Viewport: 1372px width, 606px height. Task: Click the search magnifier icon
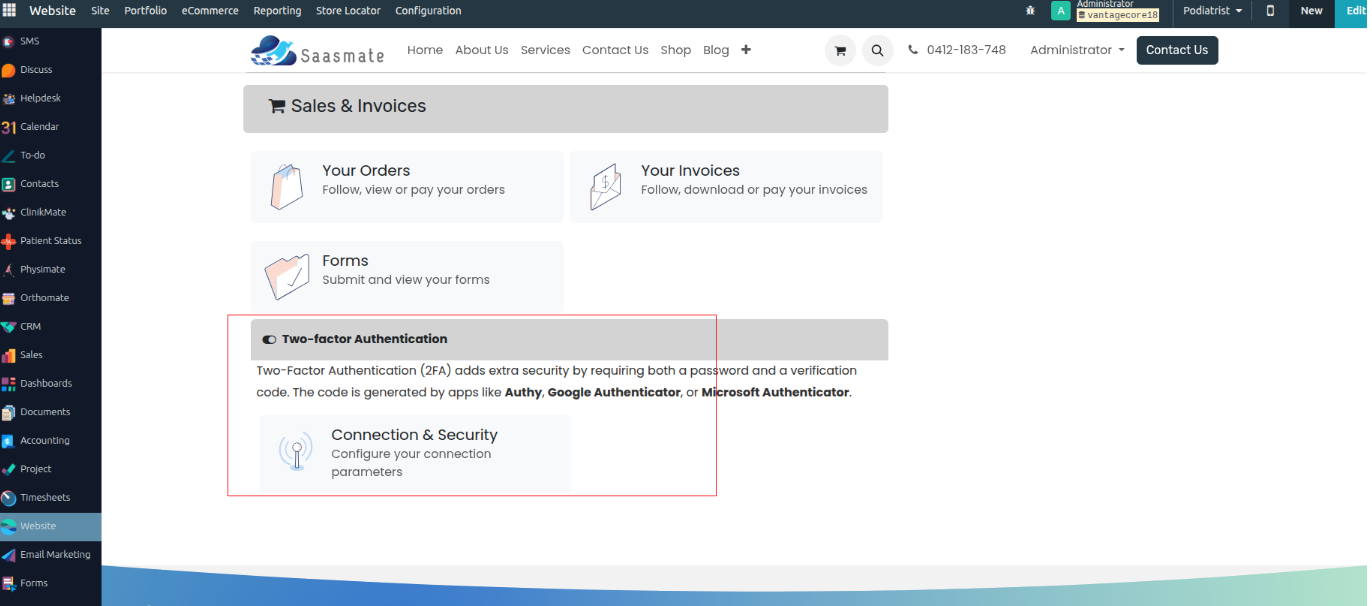tap(877, 51)
